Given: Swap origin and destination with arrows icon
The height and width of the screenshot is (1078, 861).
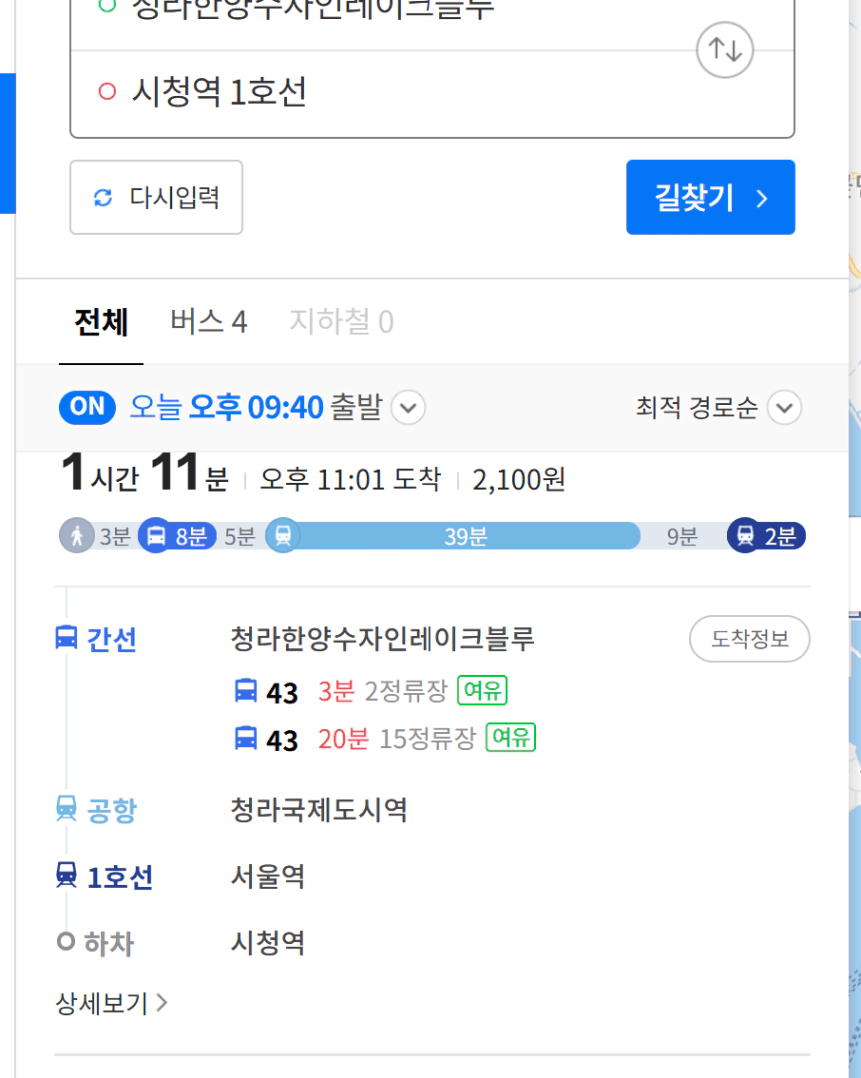Looking at the screenshot, I should 725,50.
